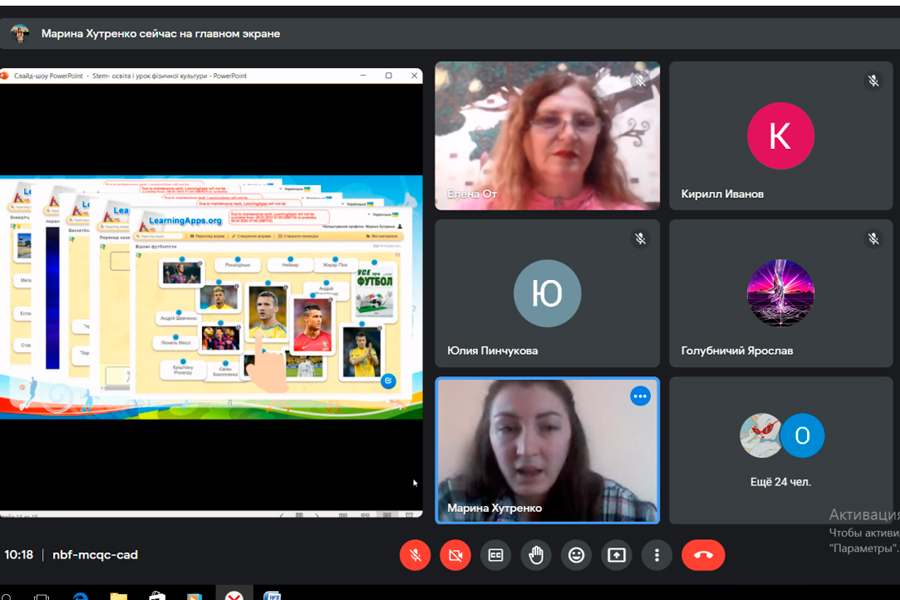The width and height of the screenshot is (900, 600).
Task: Select the grey Ю avatar of Юлия Пинчукова
Action: (x=547, y=293)
